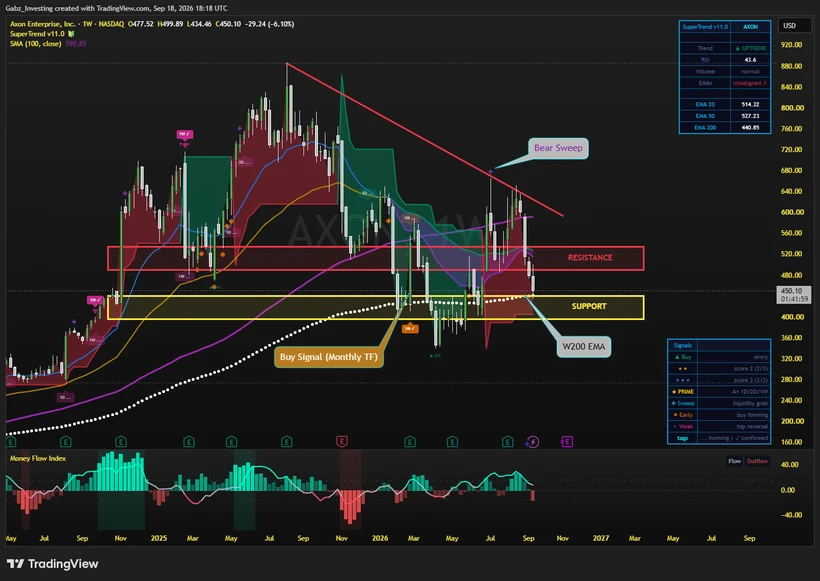Click the EMA 20 value 514.32
The width and height of the screenshot is (820, 581).
(x=750, y=105)
